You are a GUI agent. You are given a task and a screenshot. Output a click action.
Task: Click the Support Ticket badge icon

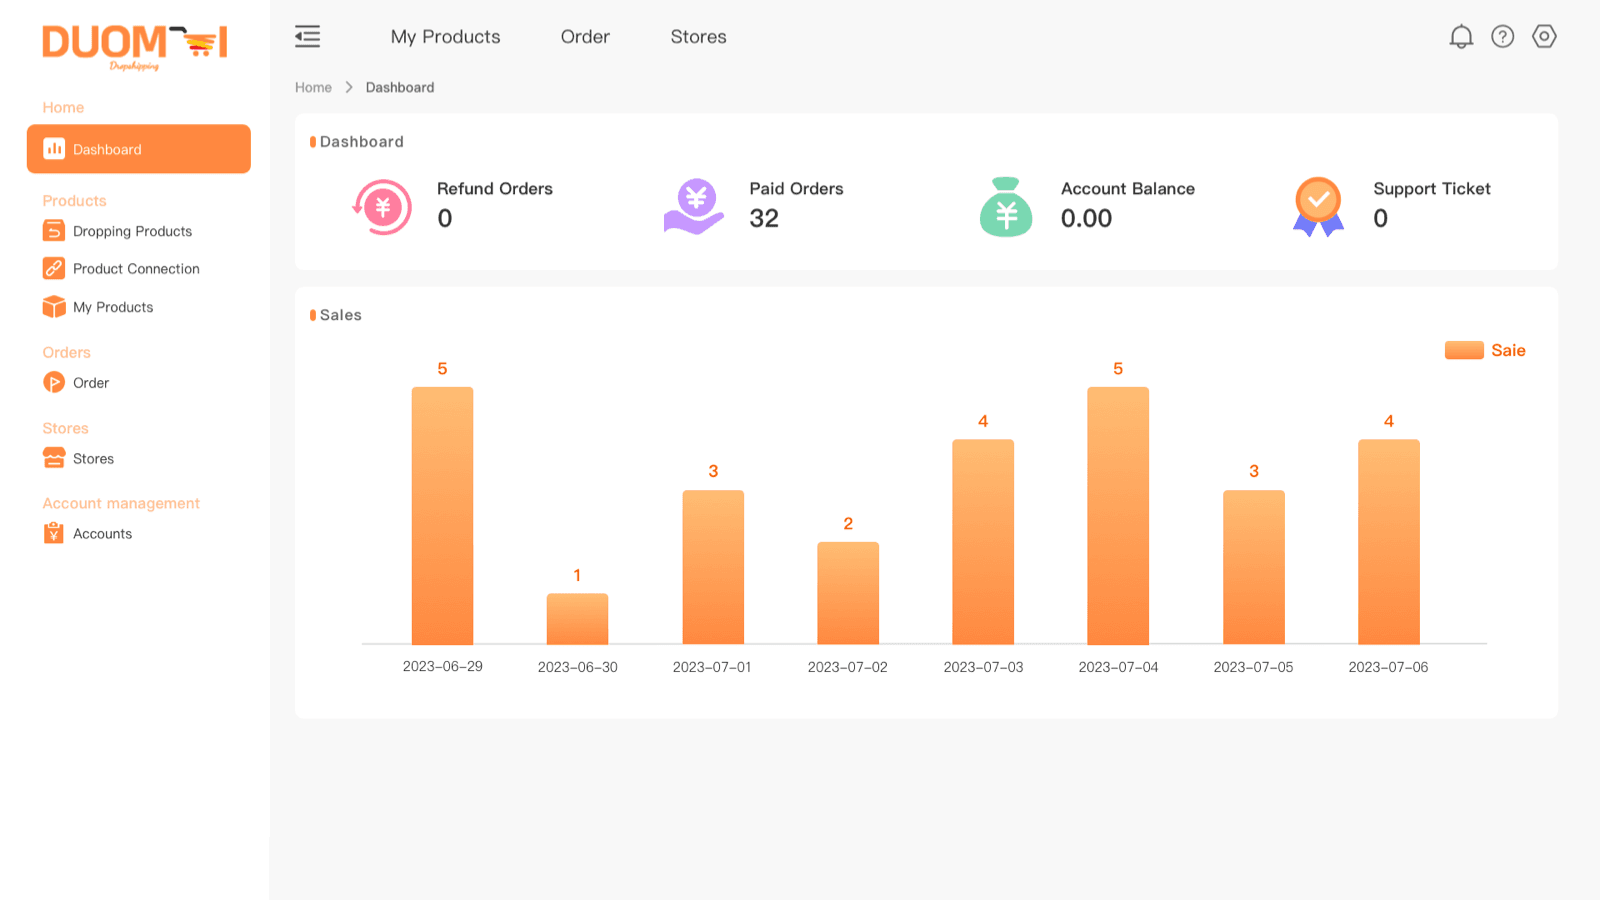[1318, 207]
